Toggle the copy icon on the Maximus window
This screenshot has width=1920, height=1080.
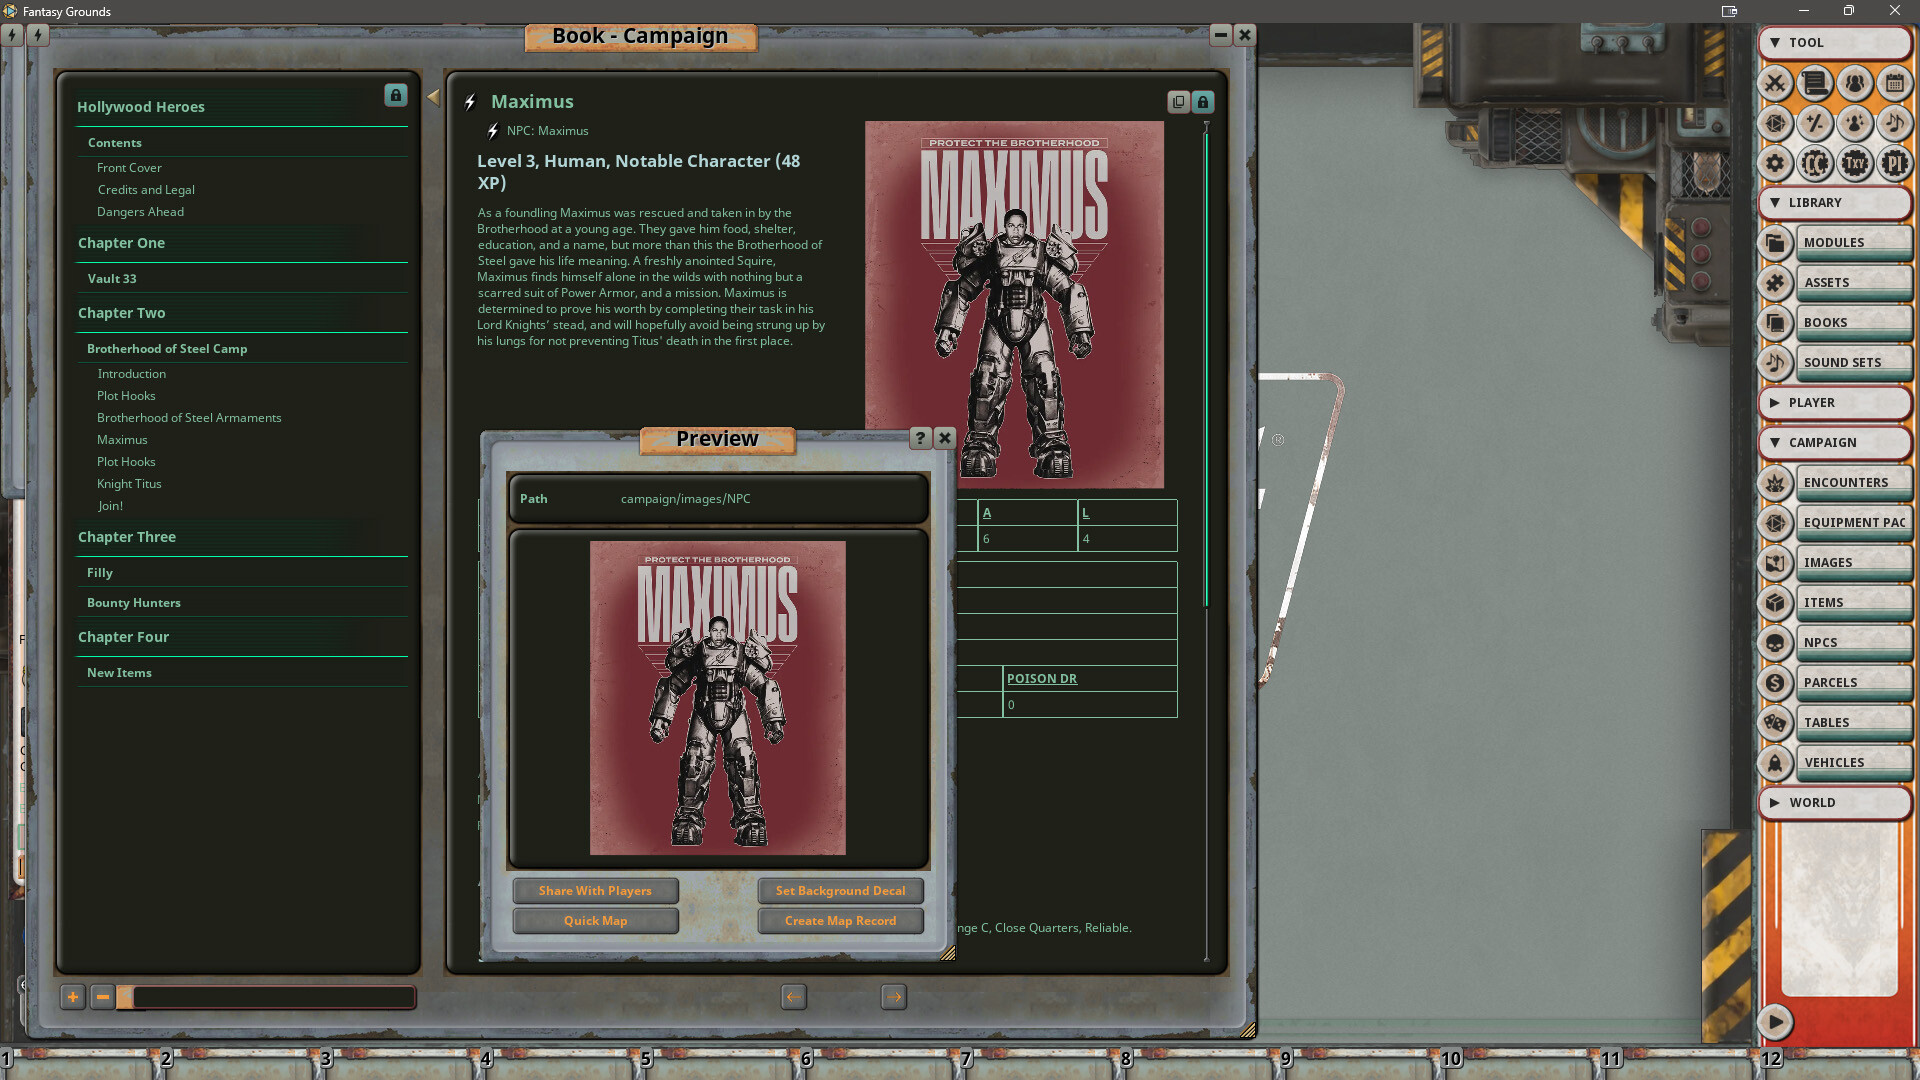pos(1177,102)
